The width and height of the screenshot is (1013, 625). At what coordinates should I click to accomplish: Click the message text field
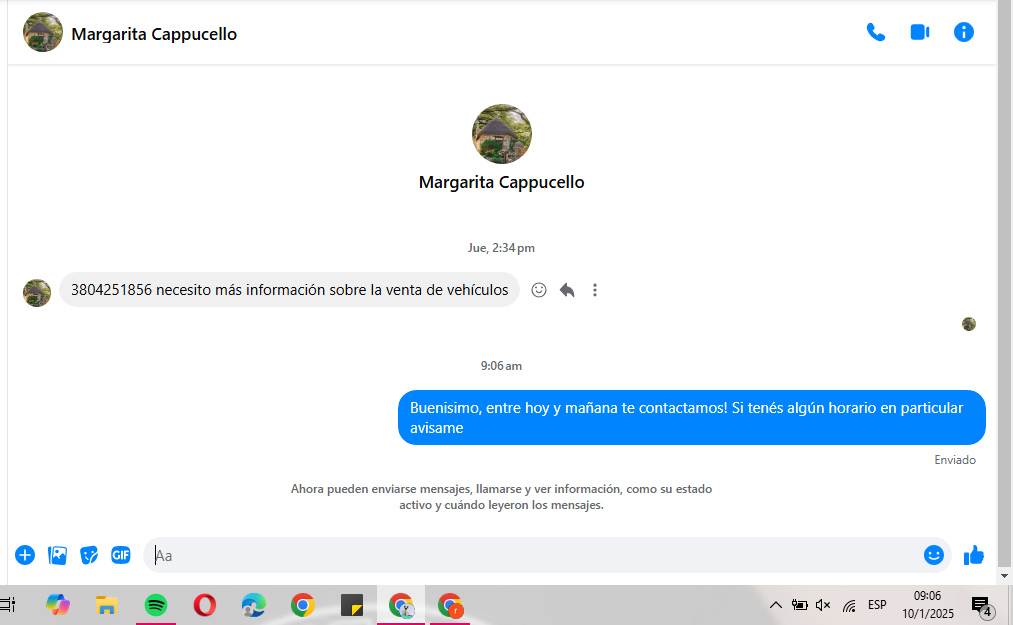[x=530, y=555]
